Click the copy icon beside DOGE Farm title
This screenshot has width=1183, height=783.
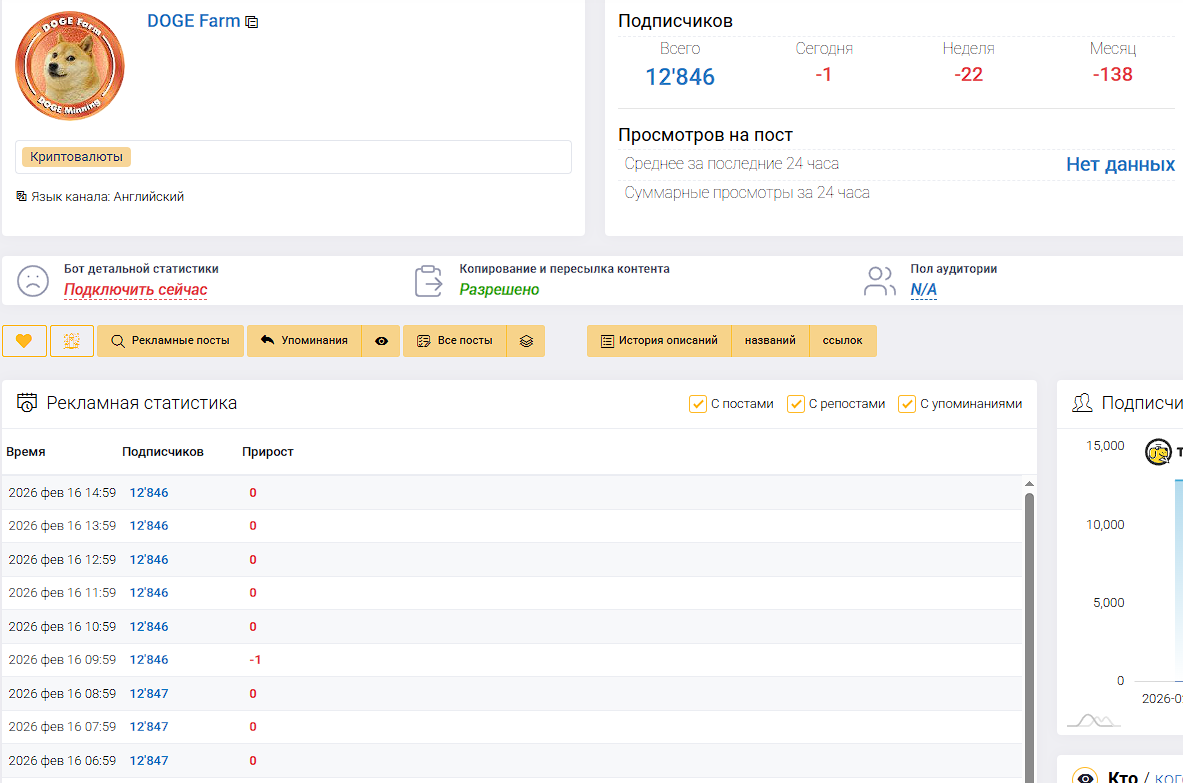click(252, 22)
